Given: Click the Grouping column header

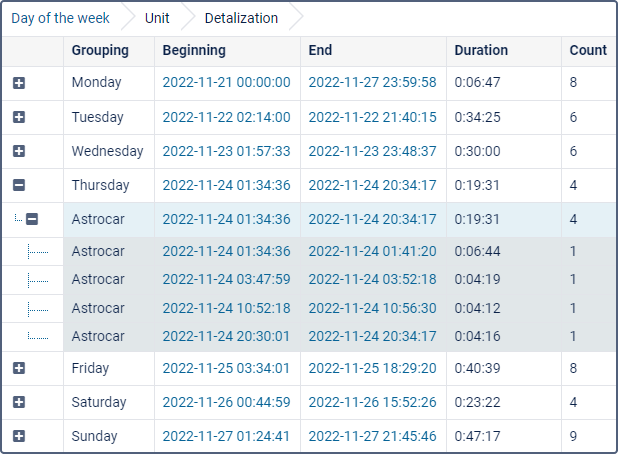Looking at the screenshot, I should 100,50.
